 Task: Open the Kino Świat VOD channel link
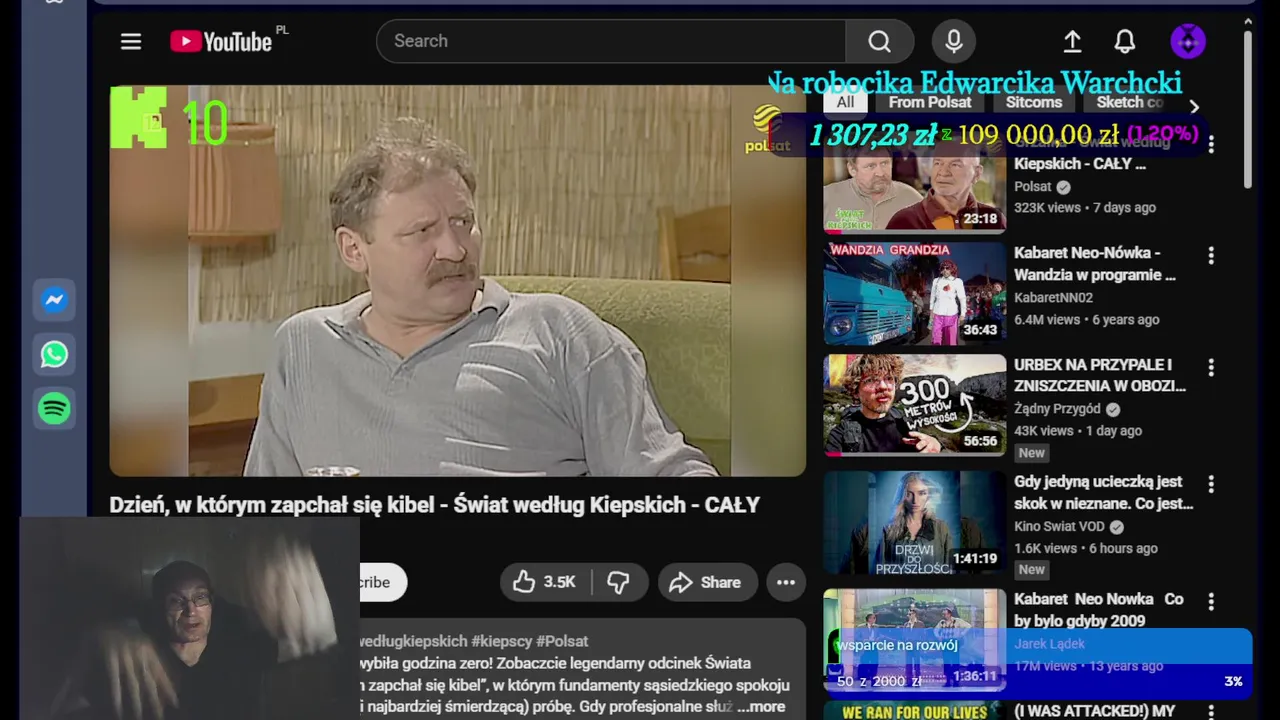[1059, 526]
